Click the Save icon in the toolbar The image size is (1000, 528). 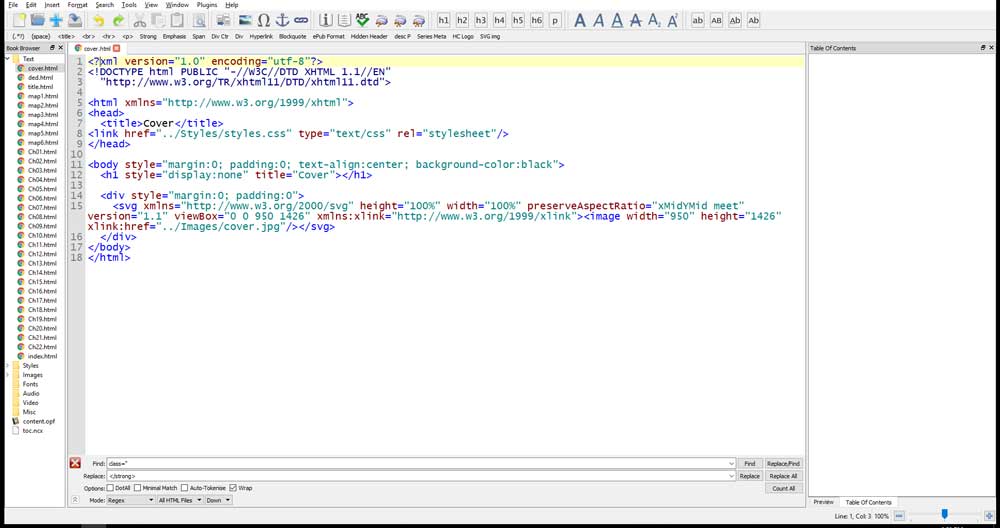(74, 20)
